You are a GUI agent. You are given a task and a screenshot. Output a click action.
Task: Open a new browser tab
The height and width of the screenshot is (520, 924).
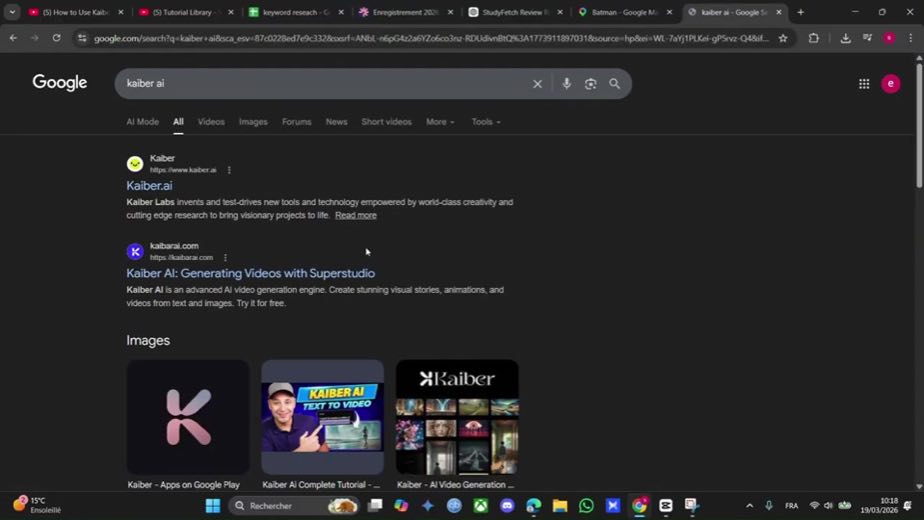pyautogui.click(x=800, y=12)
